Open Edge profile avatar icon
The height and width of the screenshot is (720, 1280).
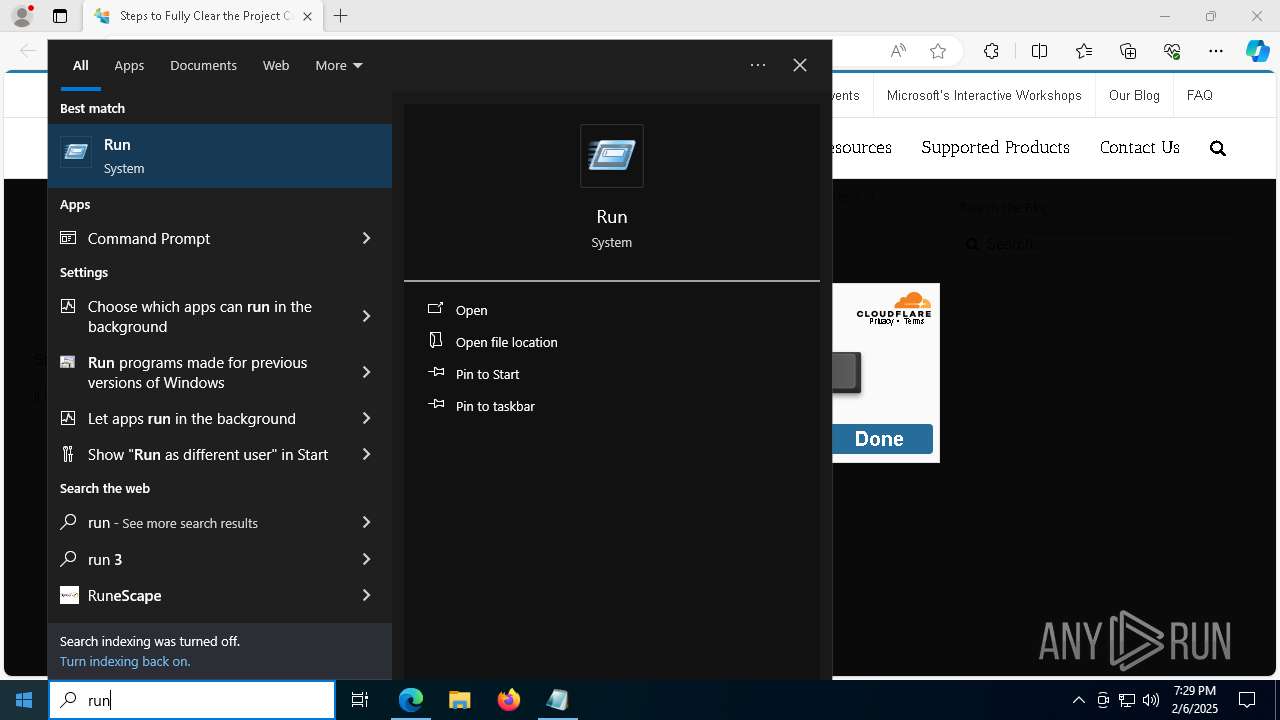22,16
